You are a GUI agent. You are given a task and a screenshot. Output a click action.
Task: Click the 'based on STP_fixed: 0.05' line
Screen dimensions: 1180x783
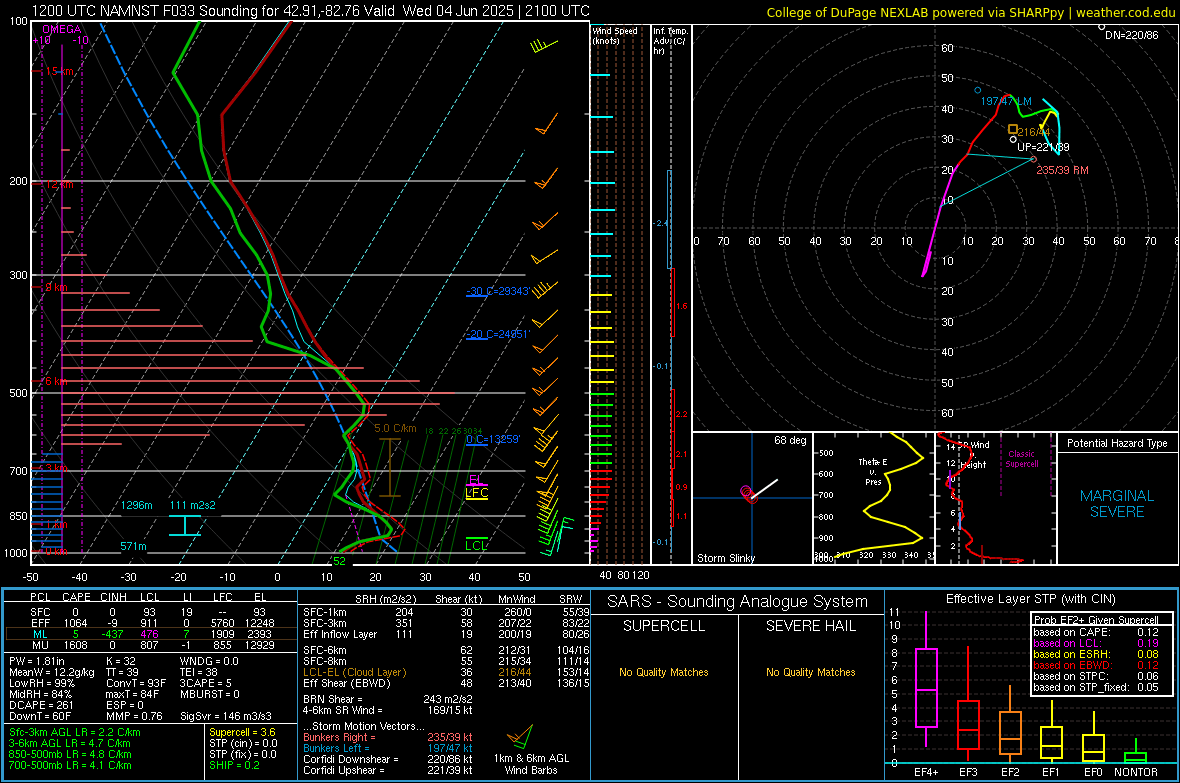1096,687
